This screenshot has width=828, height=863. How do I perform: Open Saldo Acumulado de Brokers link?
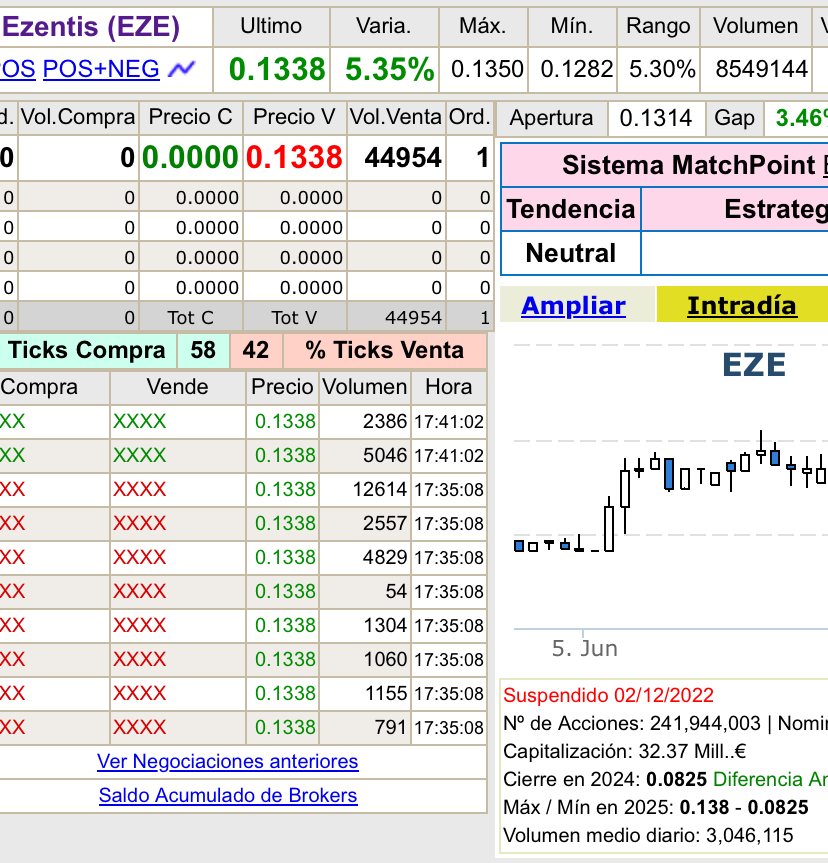tap(228, 796)
